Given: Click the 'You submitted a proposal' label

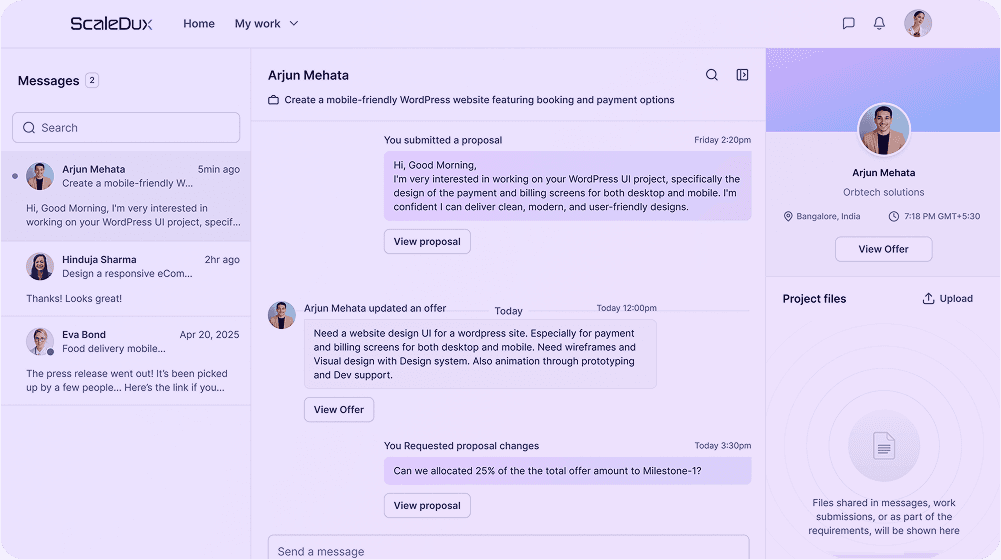Looking at the screenshot, I should tap(443, 140).
